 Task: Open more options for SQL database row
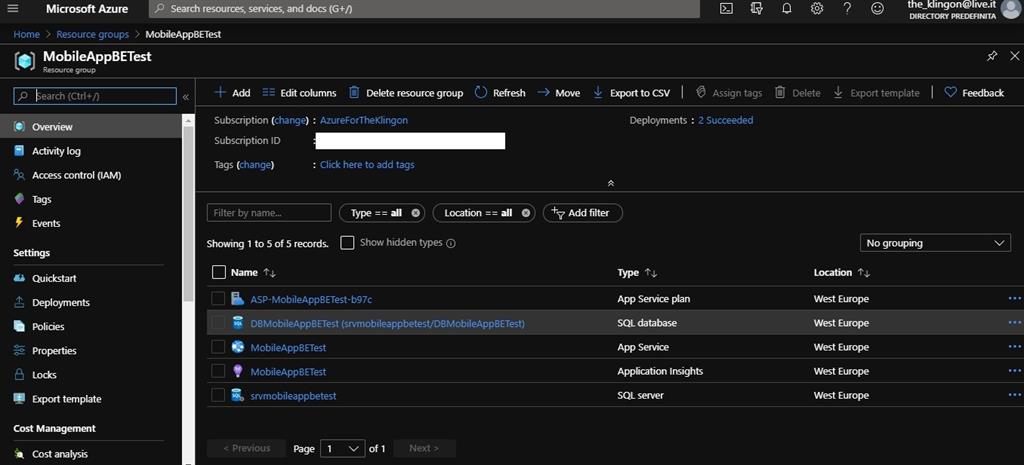pos(1014,323)
